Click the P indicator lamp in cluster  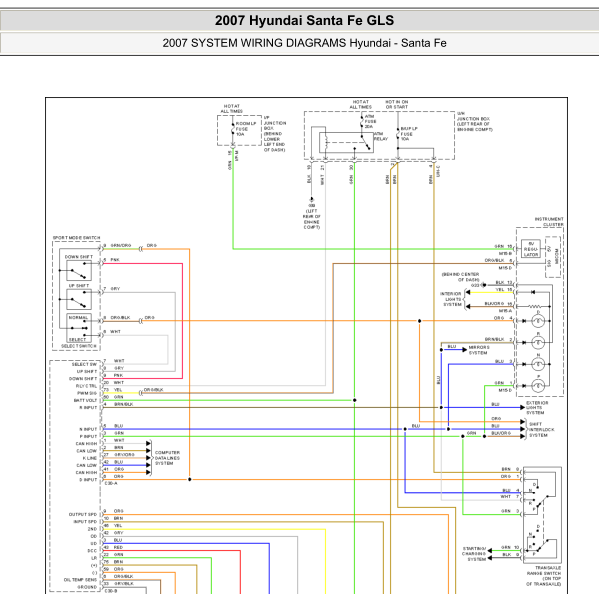(538, 386)
